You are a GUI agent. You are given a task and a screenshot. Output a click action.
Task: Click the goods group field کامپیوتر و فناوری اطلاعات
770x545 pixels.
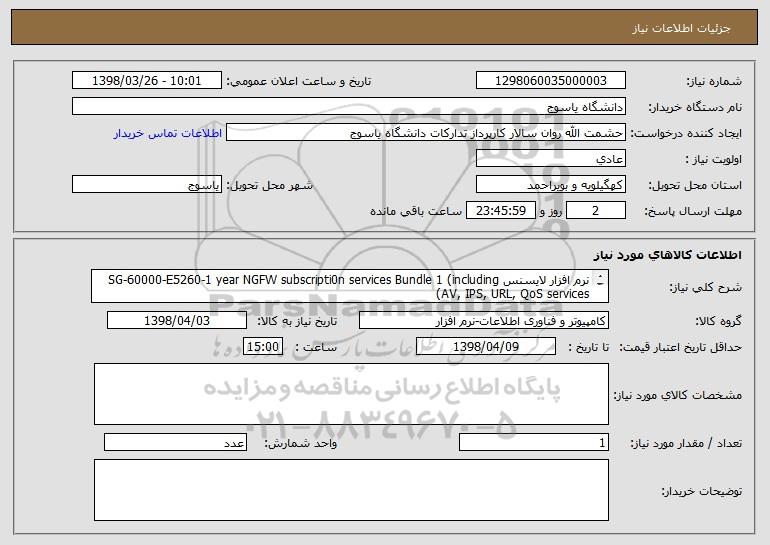tap(484, 321)
